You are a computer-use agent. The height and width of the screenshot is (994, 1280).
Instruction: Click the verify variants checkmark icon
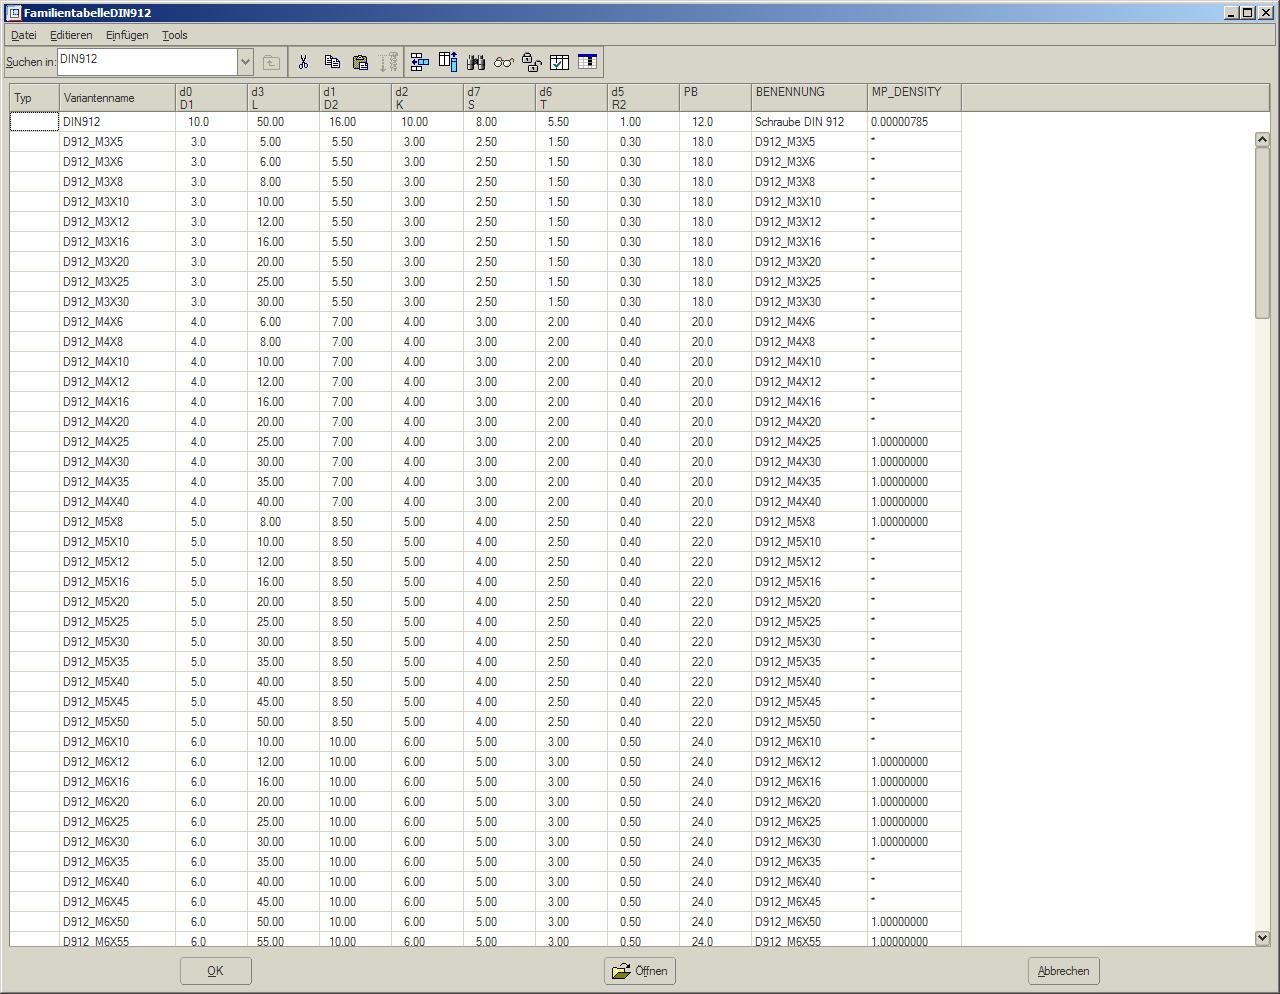coord(560,62)
